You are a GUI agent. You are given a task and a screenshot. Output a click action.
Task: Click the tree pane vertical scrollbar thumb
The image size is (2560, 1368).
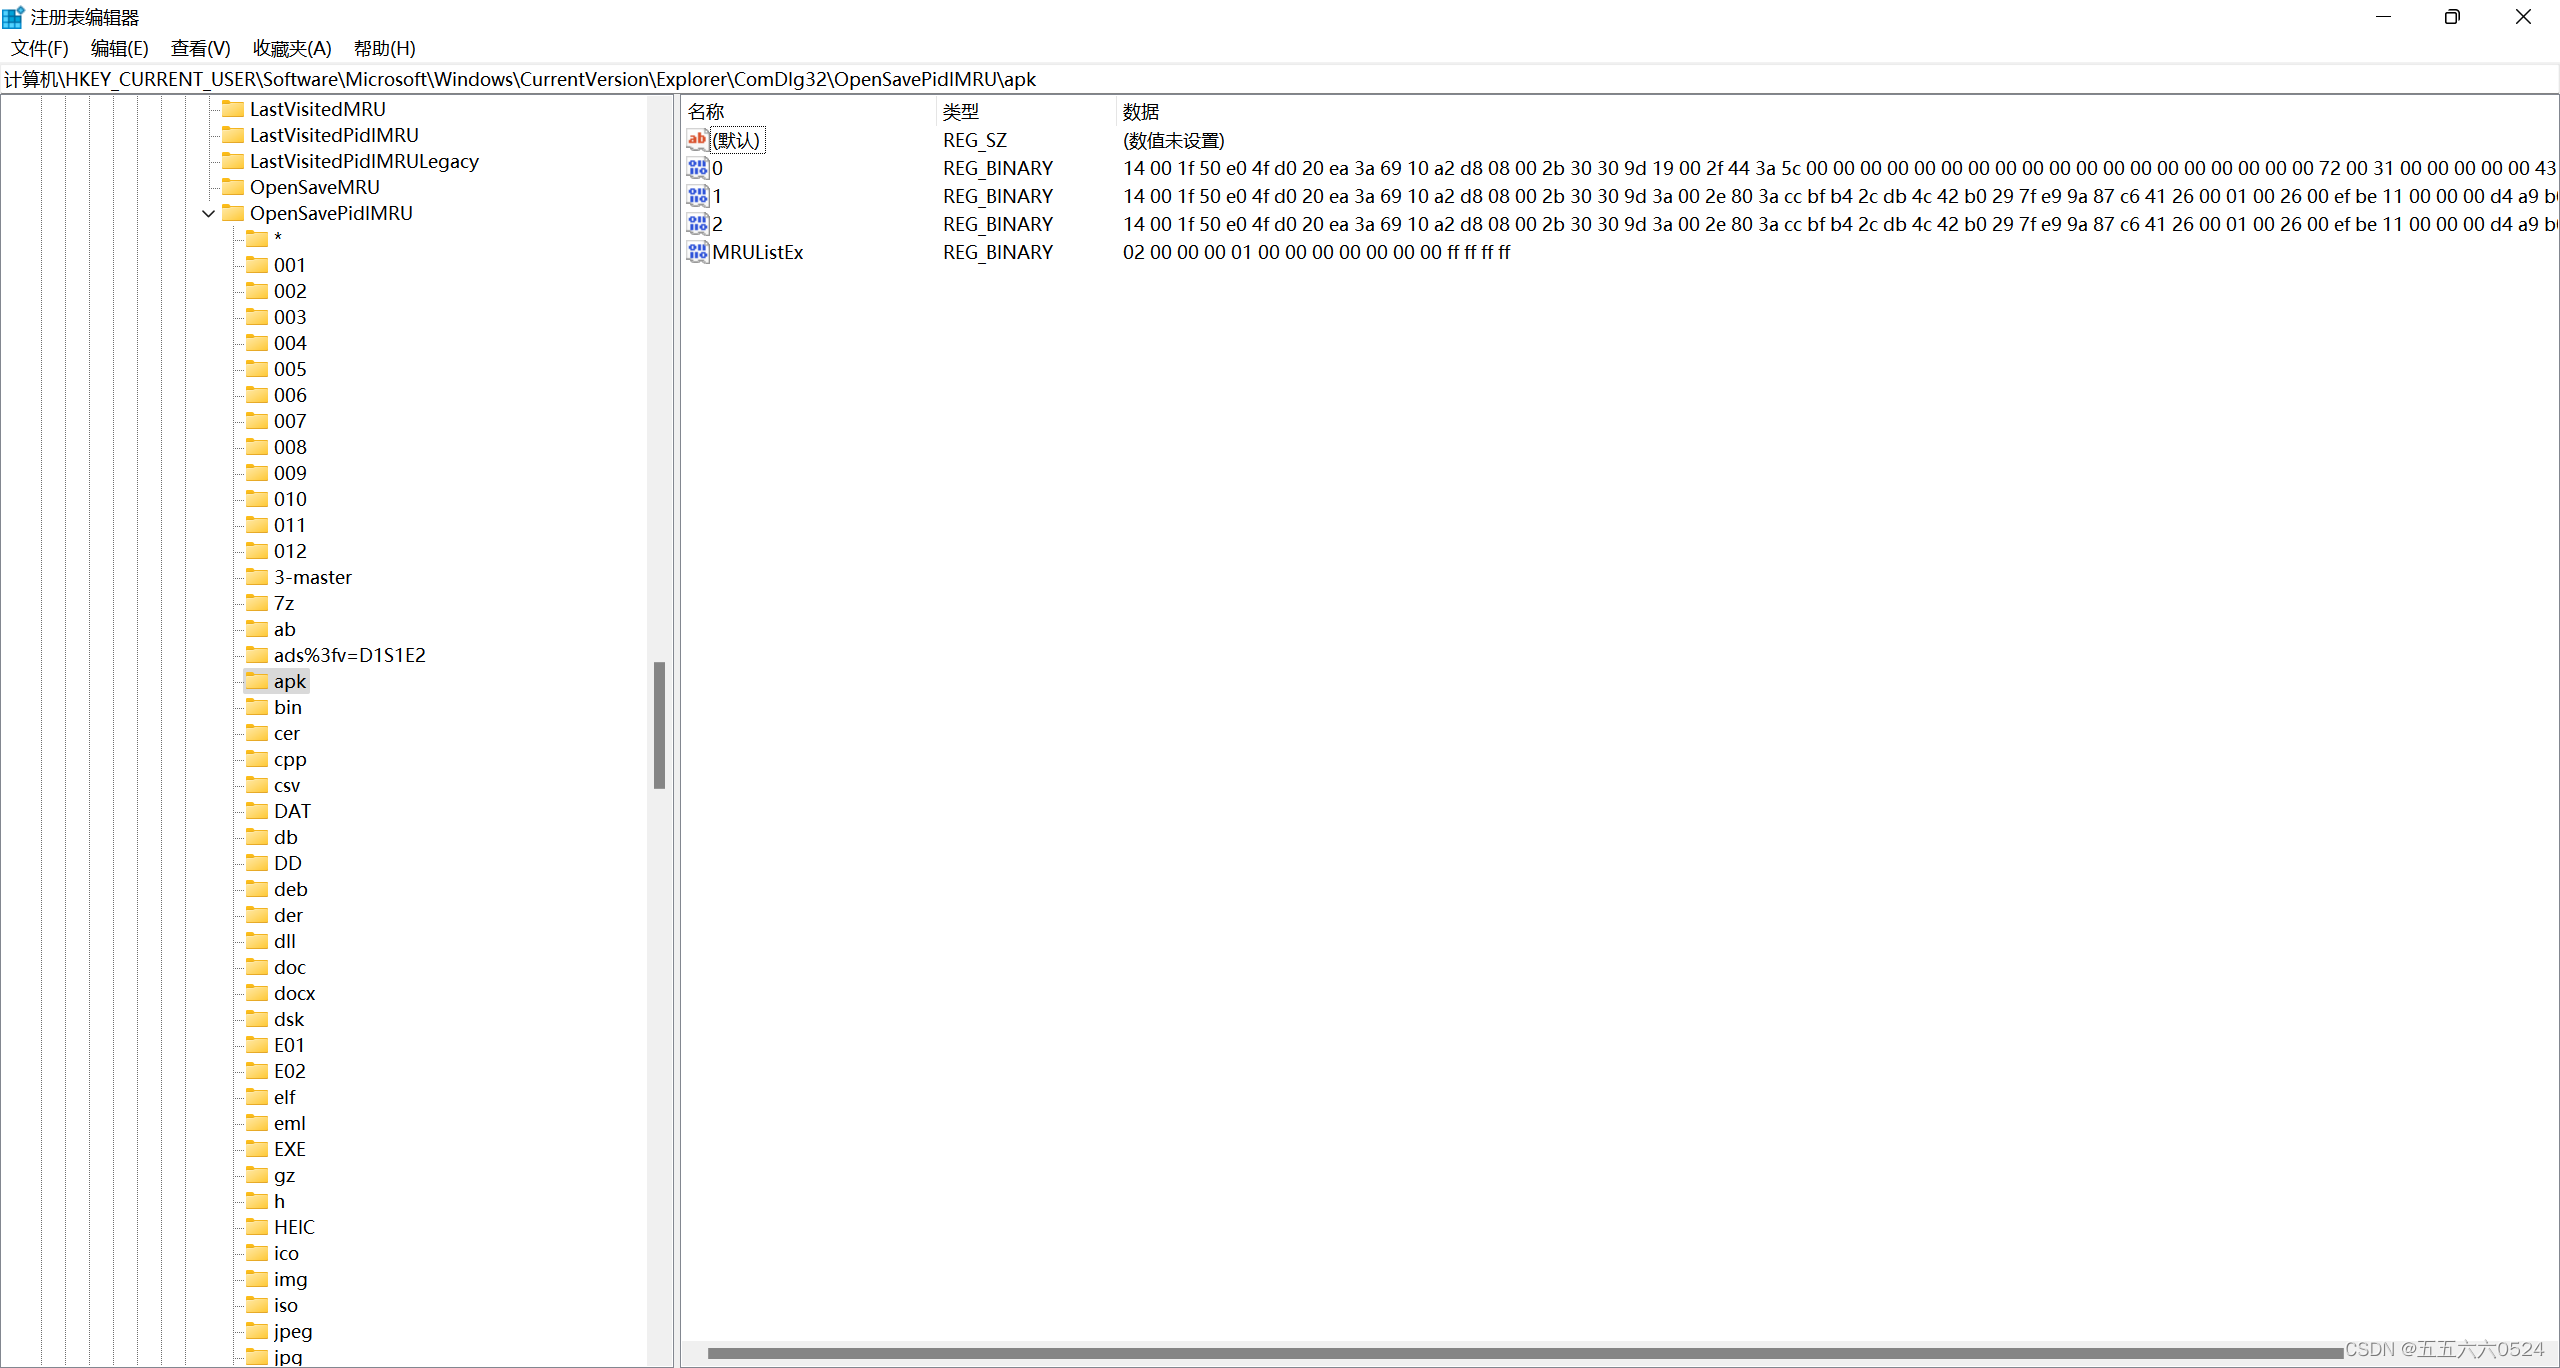click(x=659, y=725)
